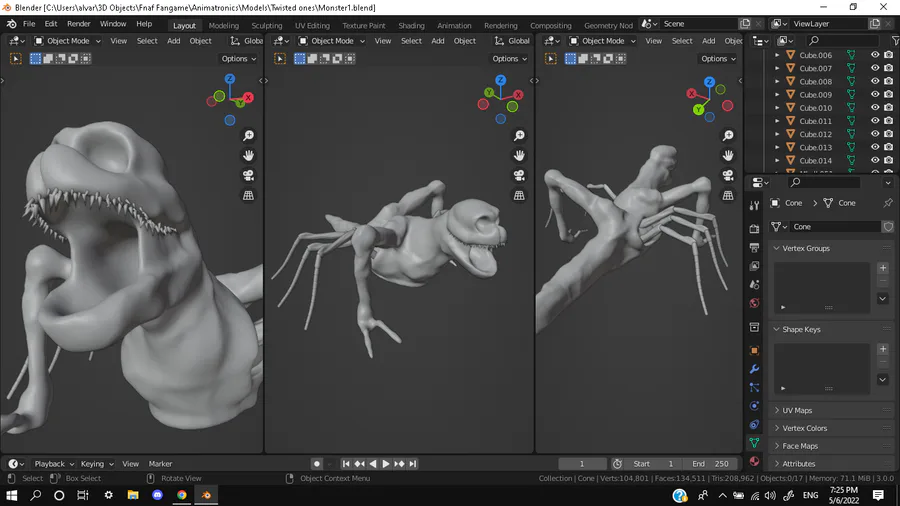Image resolution: width=900 pixels, height=506 pixels.
Task: Expand Cube.009 in the outliner
Action: pyautogui.click(x=777, y=95)
